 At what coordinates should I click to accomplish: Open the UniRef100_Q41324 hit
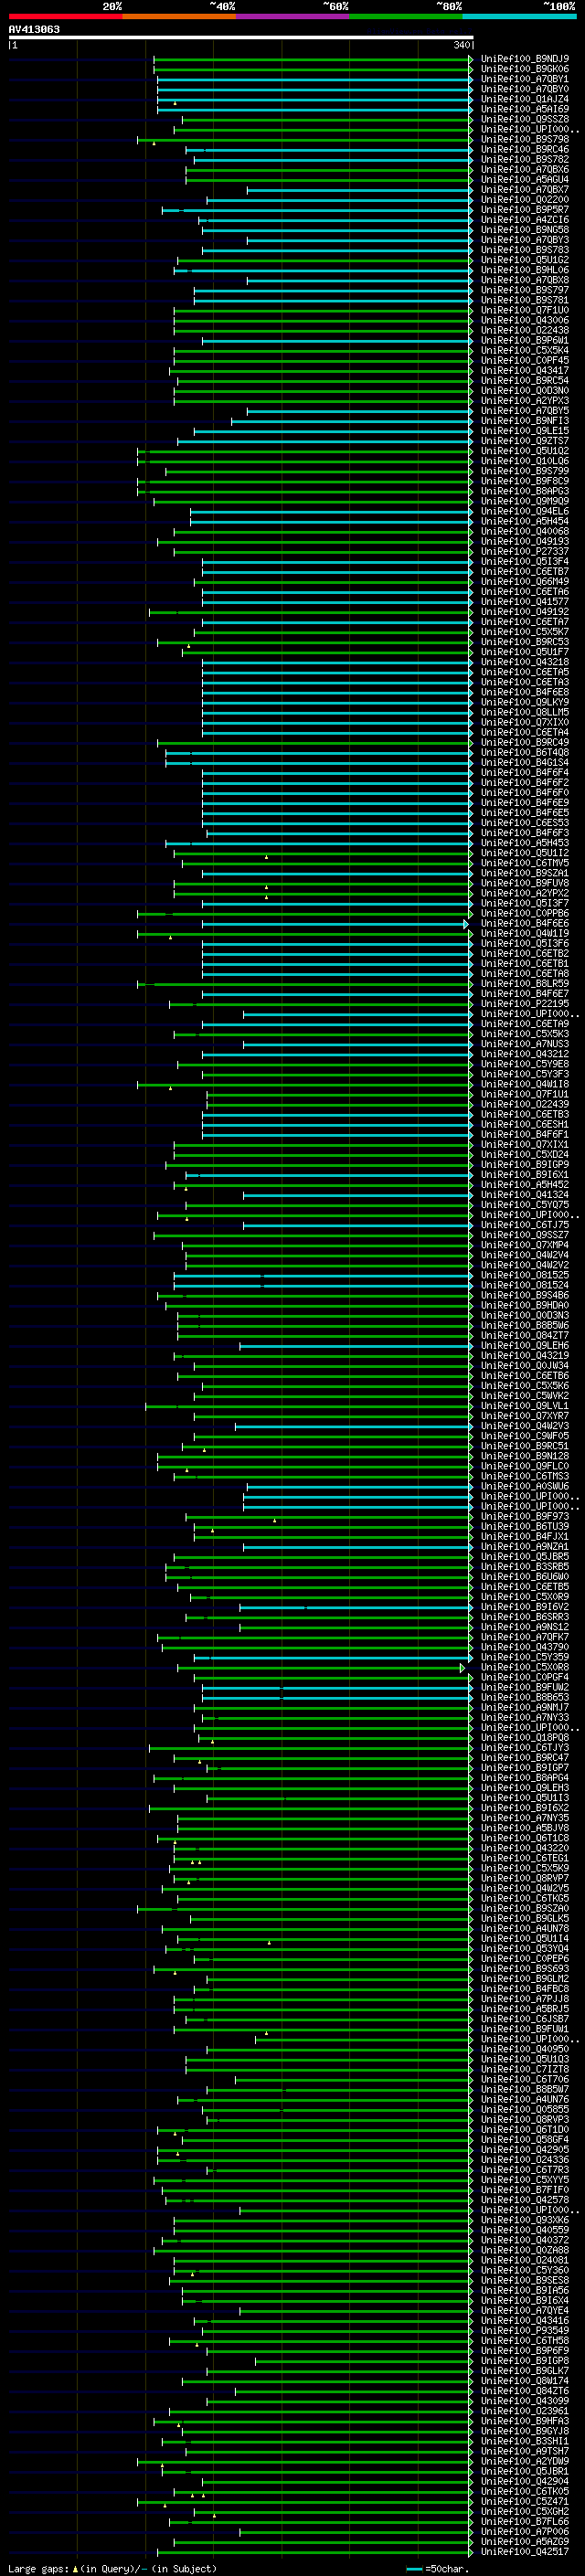[524, 1194]
